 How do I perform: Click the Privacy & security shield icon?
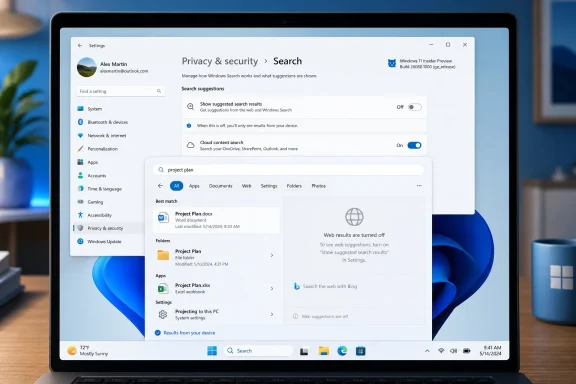[x=80, y=228]
